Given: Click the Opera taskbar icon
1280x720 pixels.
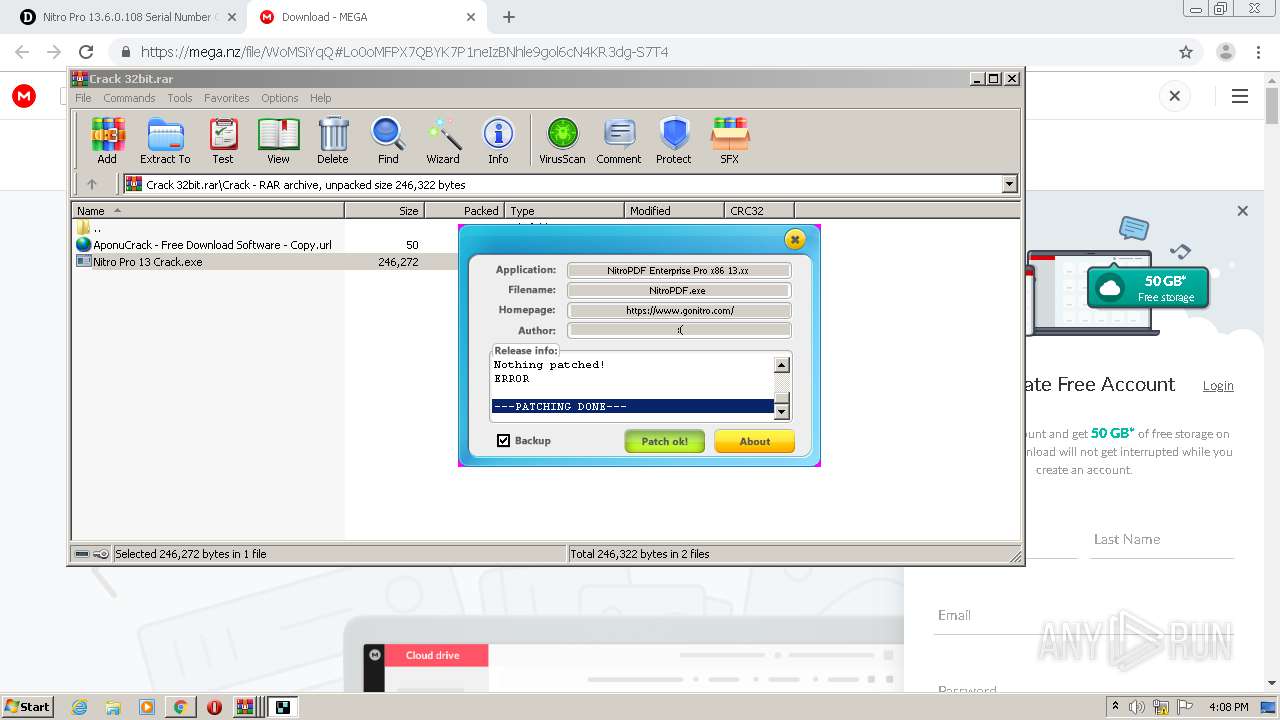Looking at the screenshot, I should (214, 707).
